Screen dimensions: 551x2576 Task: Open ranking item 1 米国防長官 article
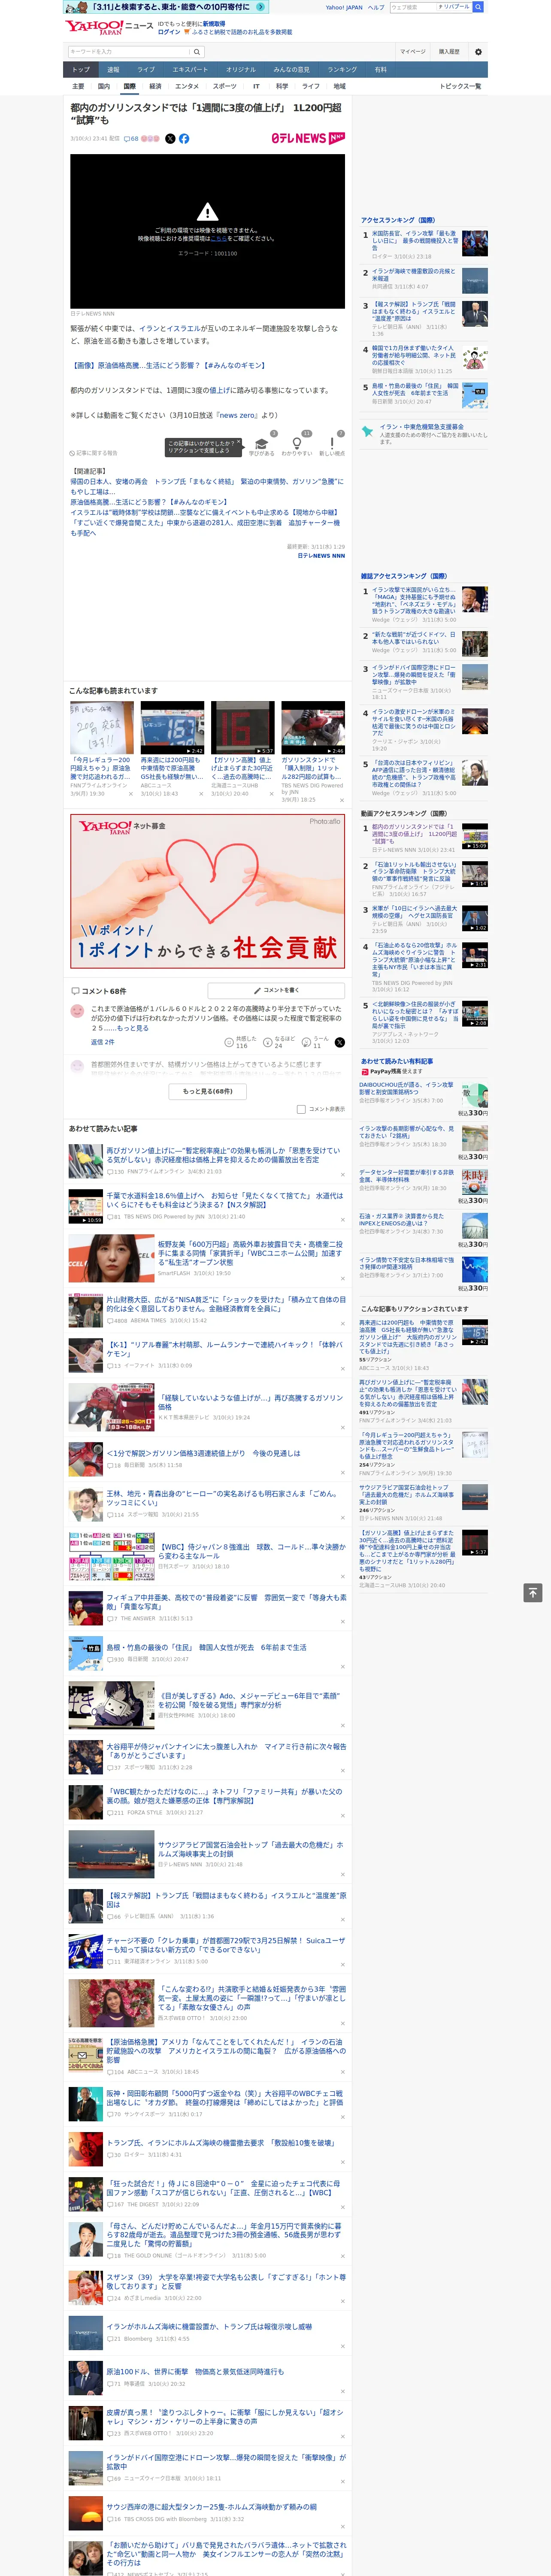414,241
